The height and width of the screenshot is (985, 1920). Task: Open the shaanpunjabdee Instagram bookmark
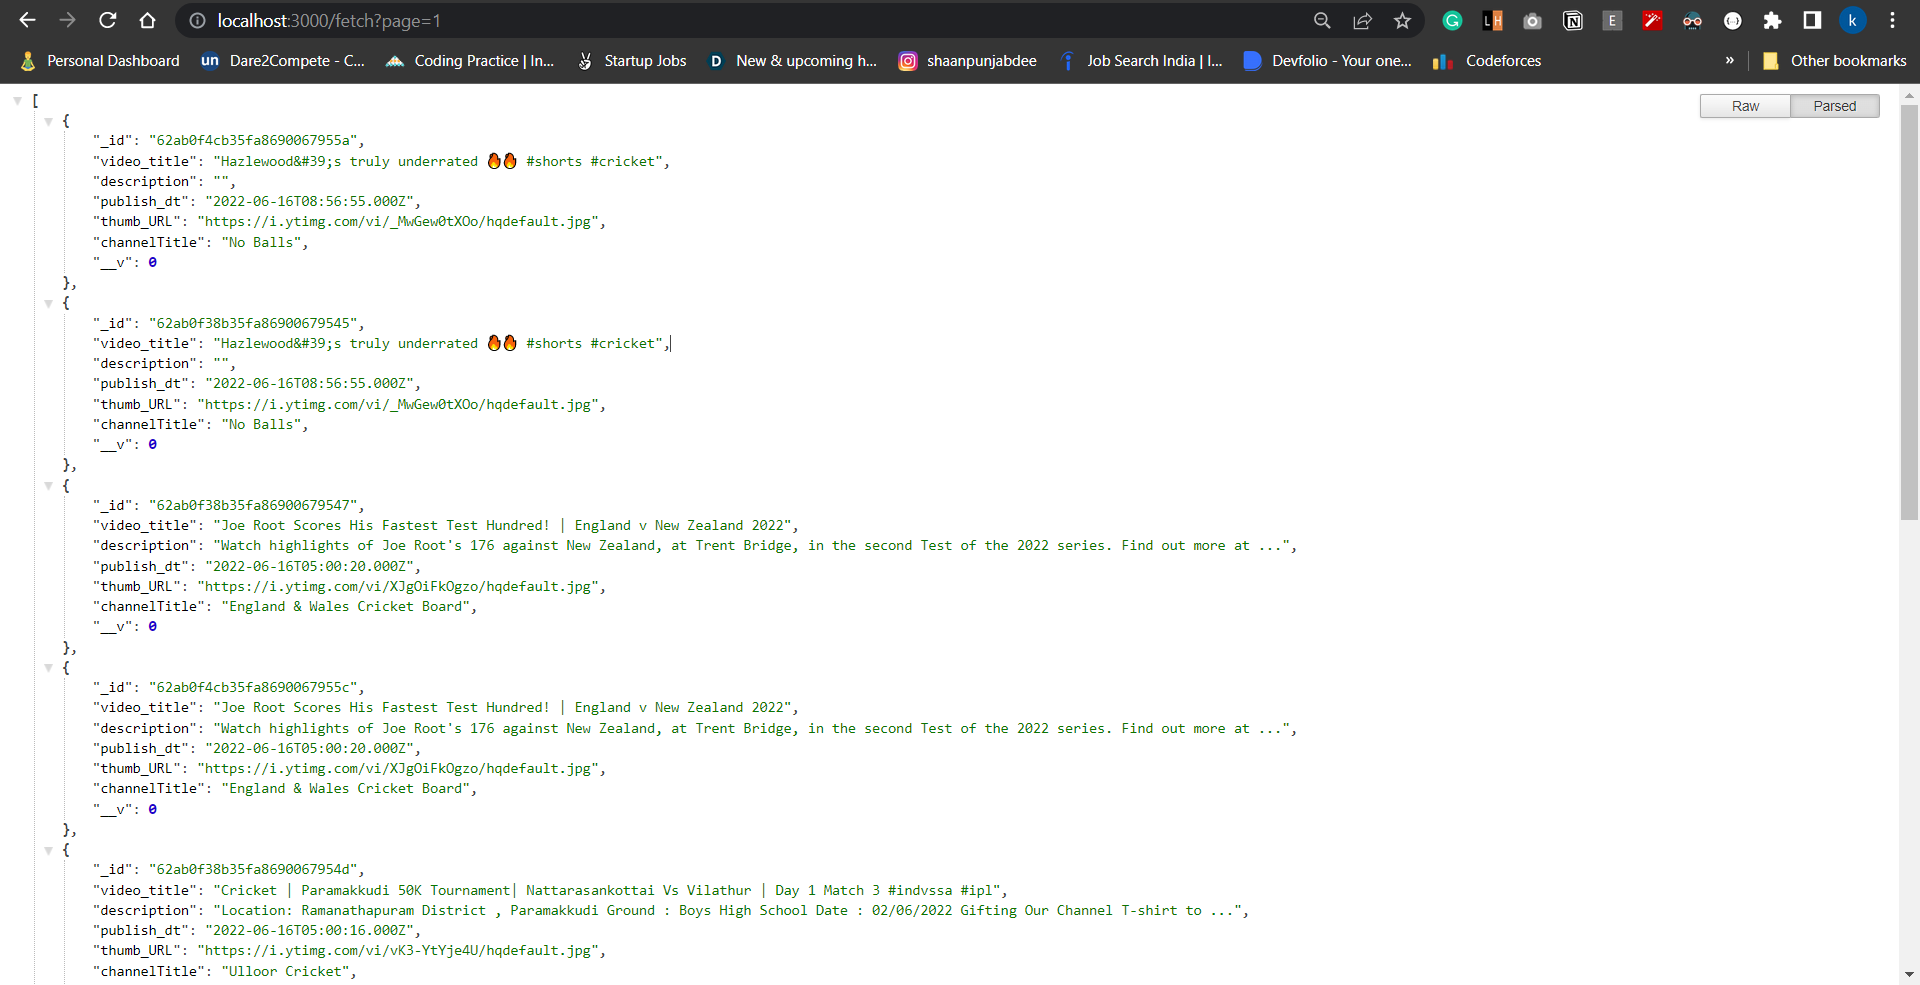tap(968, 61)
